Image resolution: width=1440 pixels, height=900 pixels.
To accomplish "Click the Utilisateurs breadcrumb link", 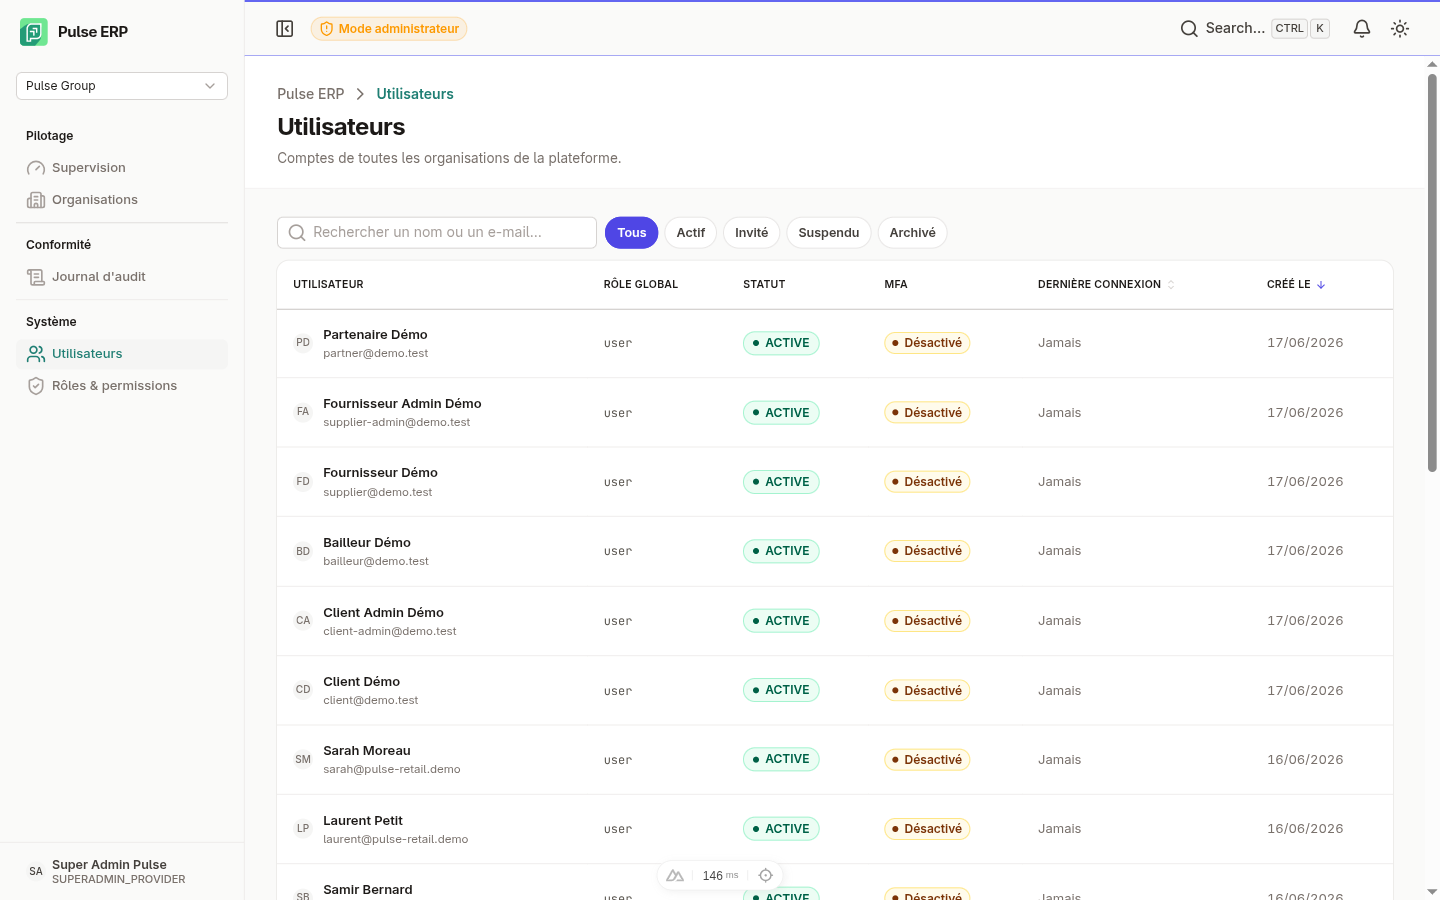I will [x=415, y=94].
